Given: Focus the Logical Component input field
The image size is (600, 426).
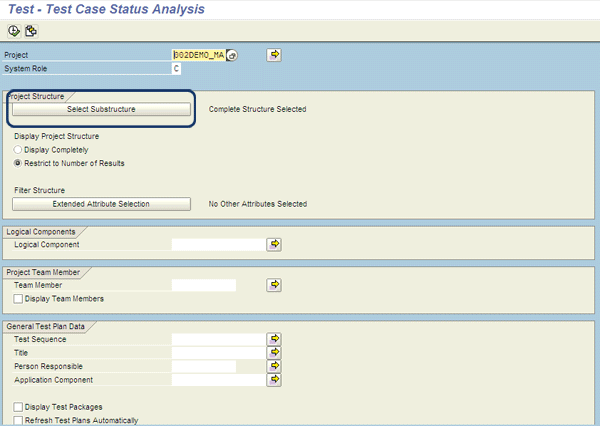Looking at the screenshot, I should tap(217, 244).
